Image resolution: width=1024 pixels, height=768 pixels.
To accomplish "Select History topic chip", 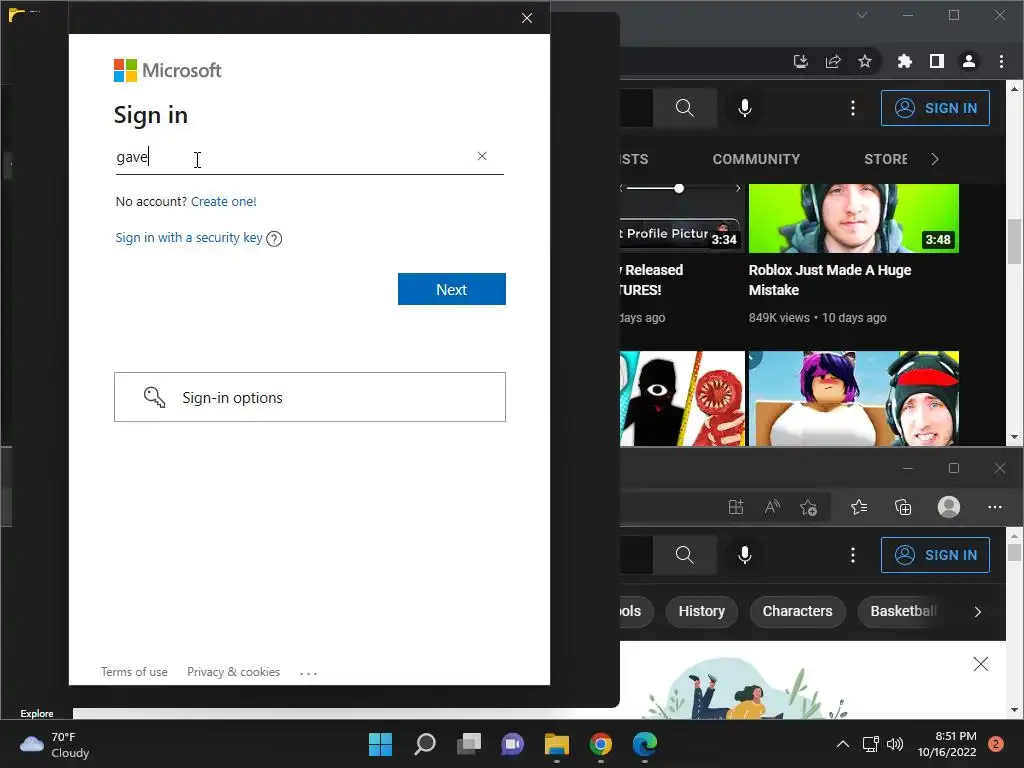I will click(701, 611).
